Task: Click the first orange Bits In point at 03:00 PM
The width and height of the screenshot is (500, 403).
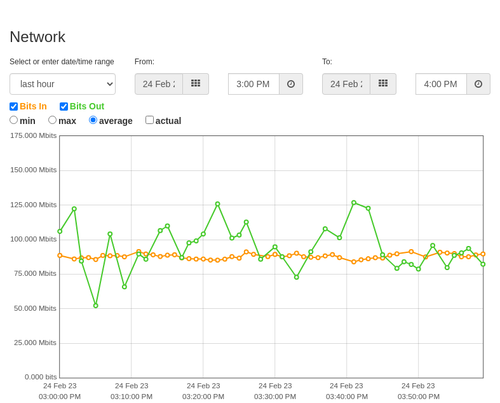Action: click(x=60, y=256)
